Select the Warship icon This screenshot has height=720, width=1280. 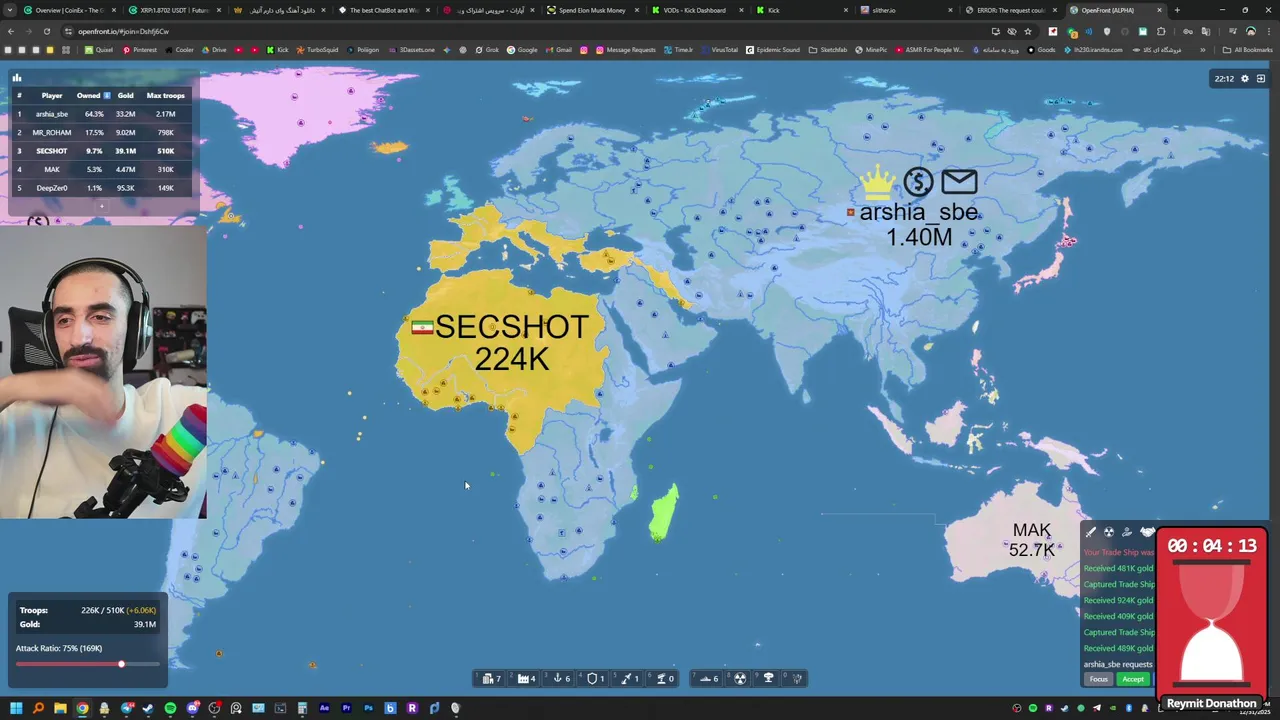[705, 678]
